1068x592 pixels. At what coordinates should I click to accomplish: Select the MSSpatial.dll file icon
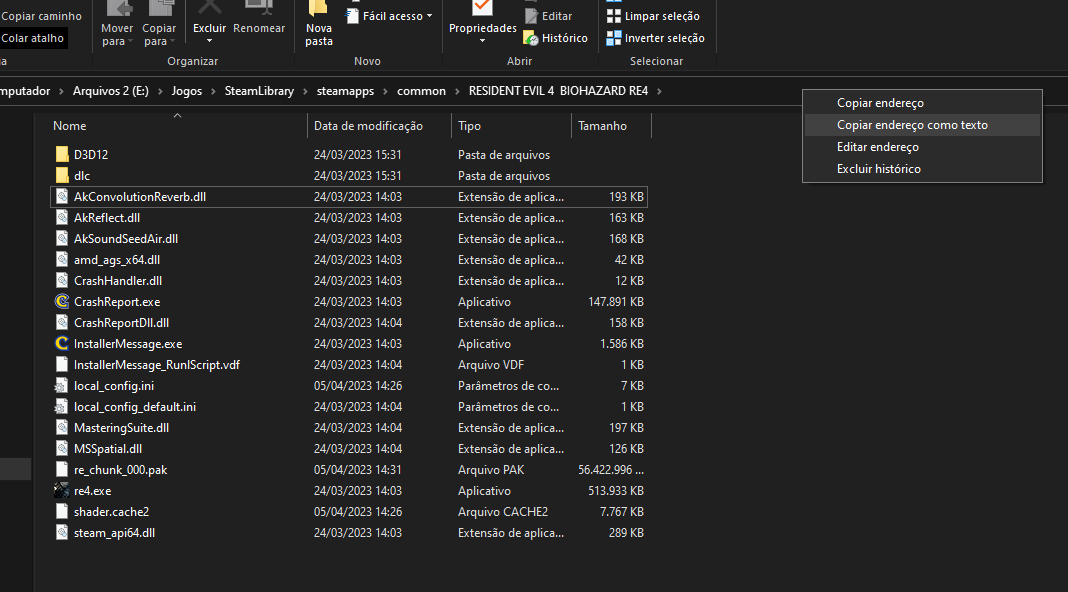[x=62, y=448]
